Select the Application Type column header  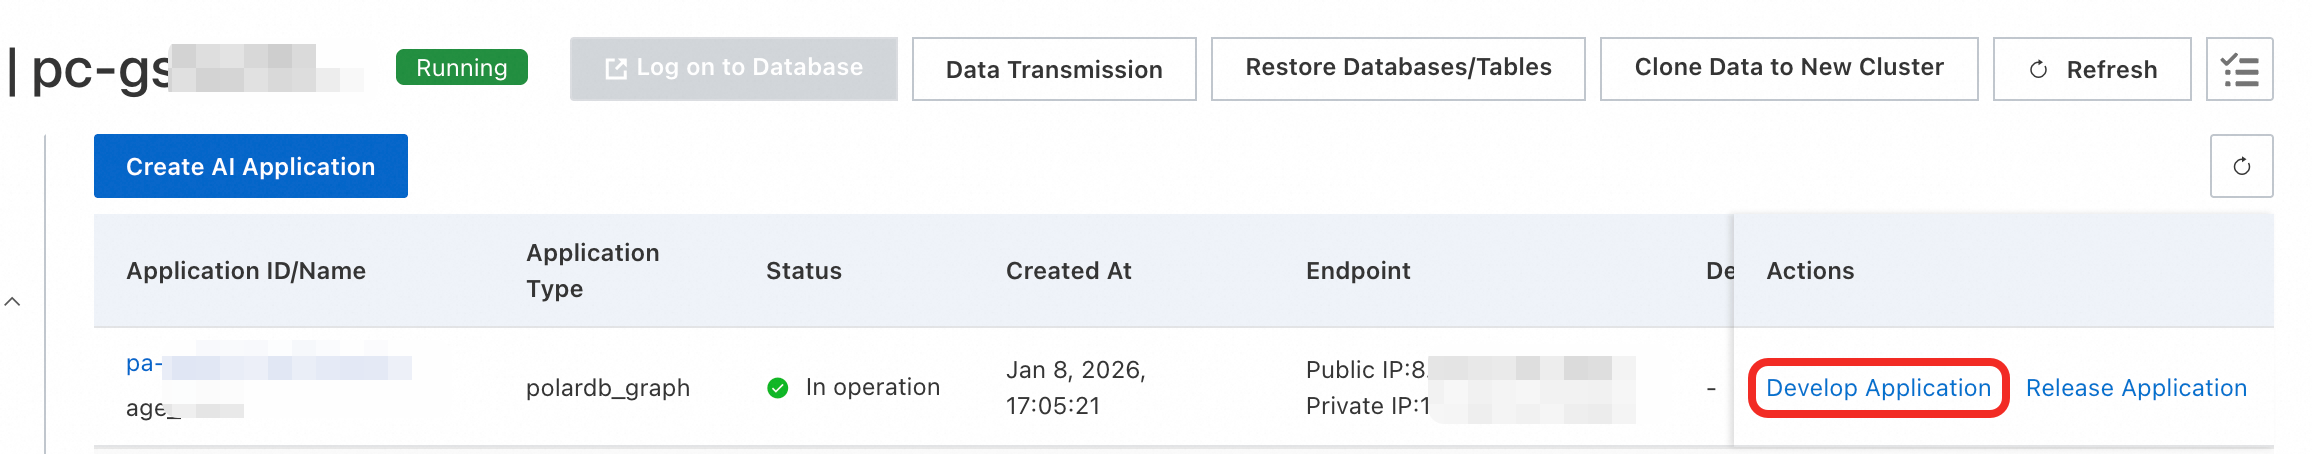(x=592, y=271)
